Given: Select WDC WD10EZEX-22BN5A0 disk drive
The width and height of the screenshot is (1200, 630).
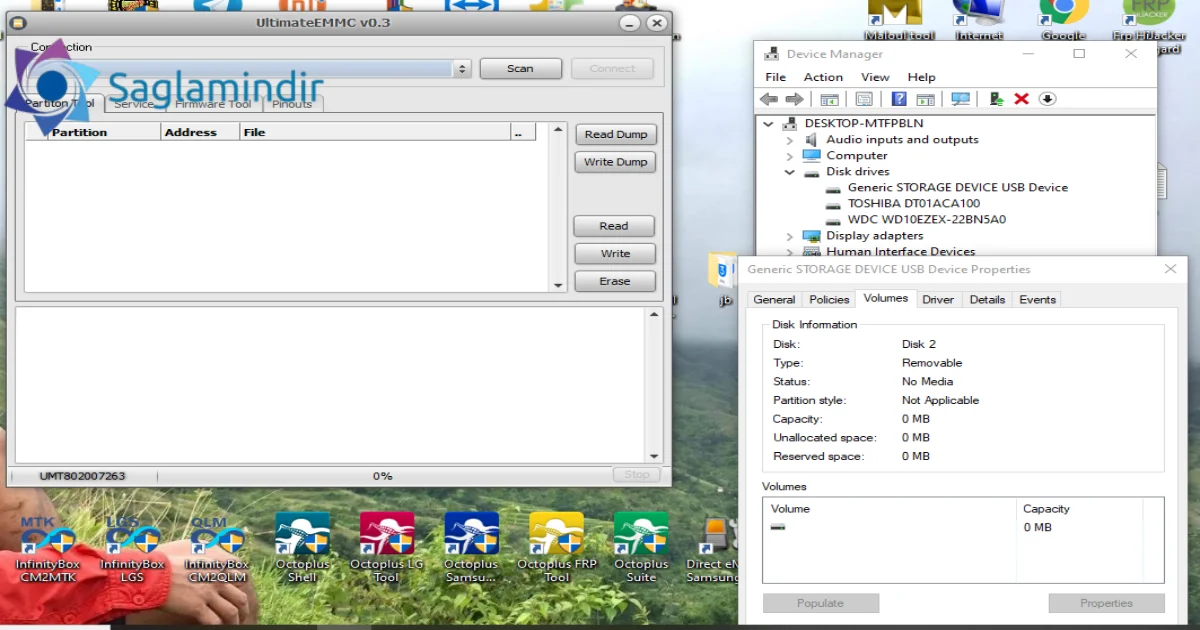Looking at the screenshot, I should 926,220.
